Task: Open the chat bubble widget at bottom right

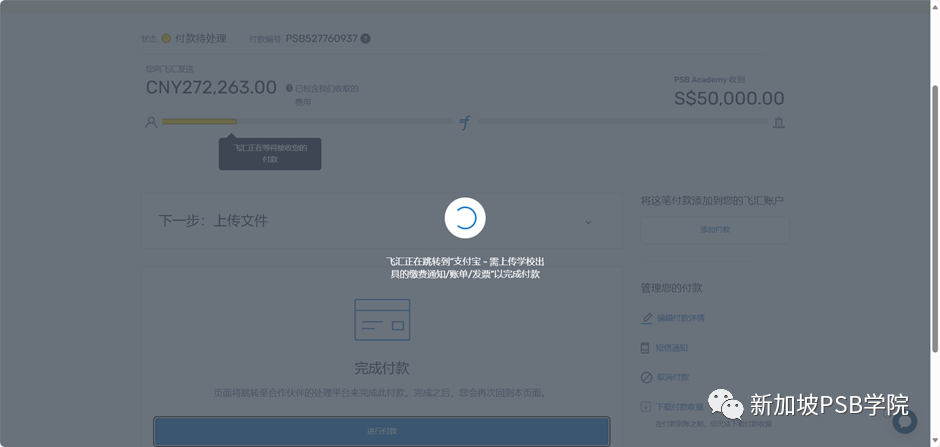Action: [x=904, y=421]
